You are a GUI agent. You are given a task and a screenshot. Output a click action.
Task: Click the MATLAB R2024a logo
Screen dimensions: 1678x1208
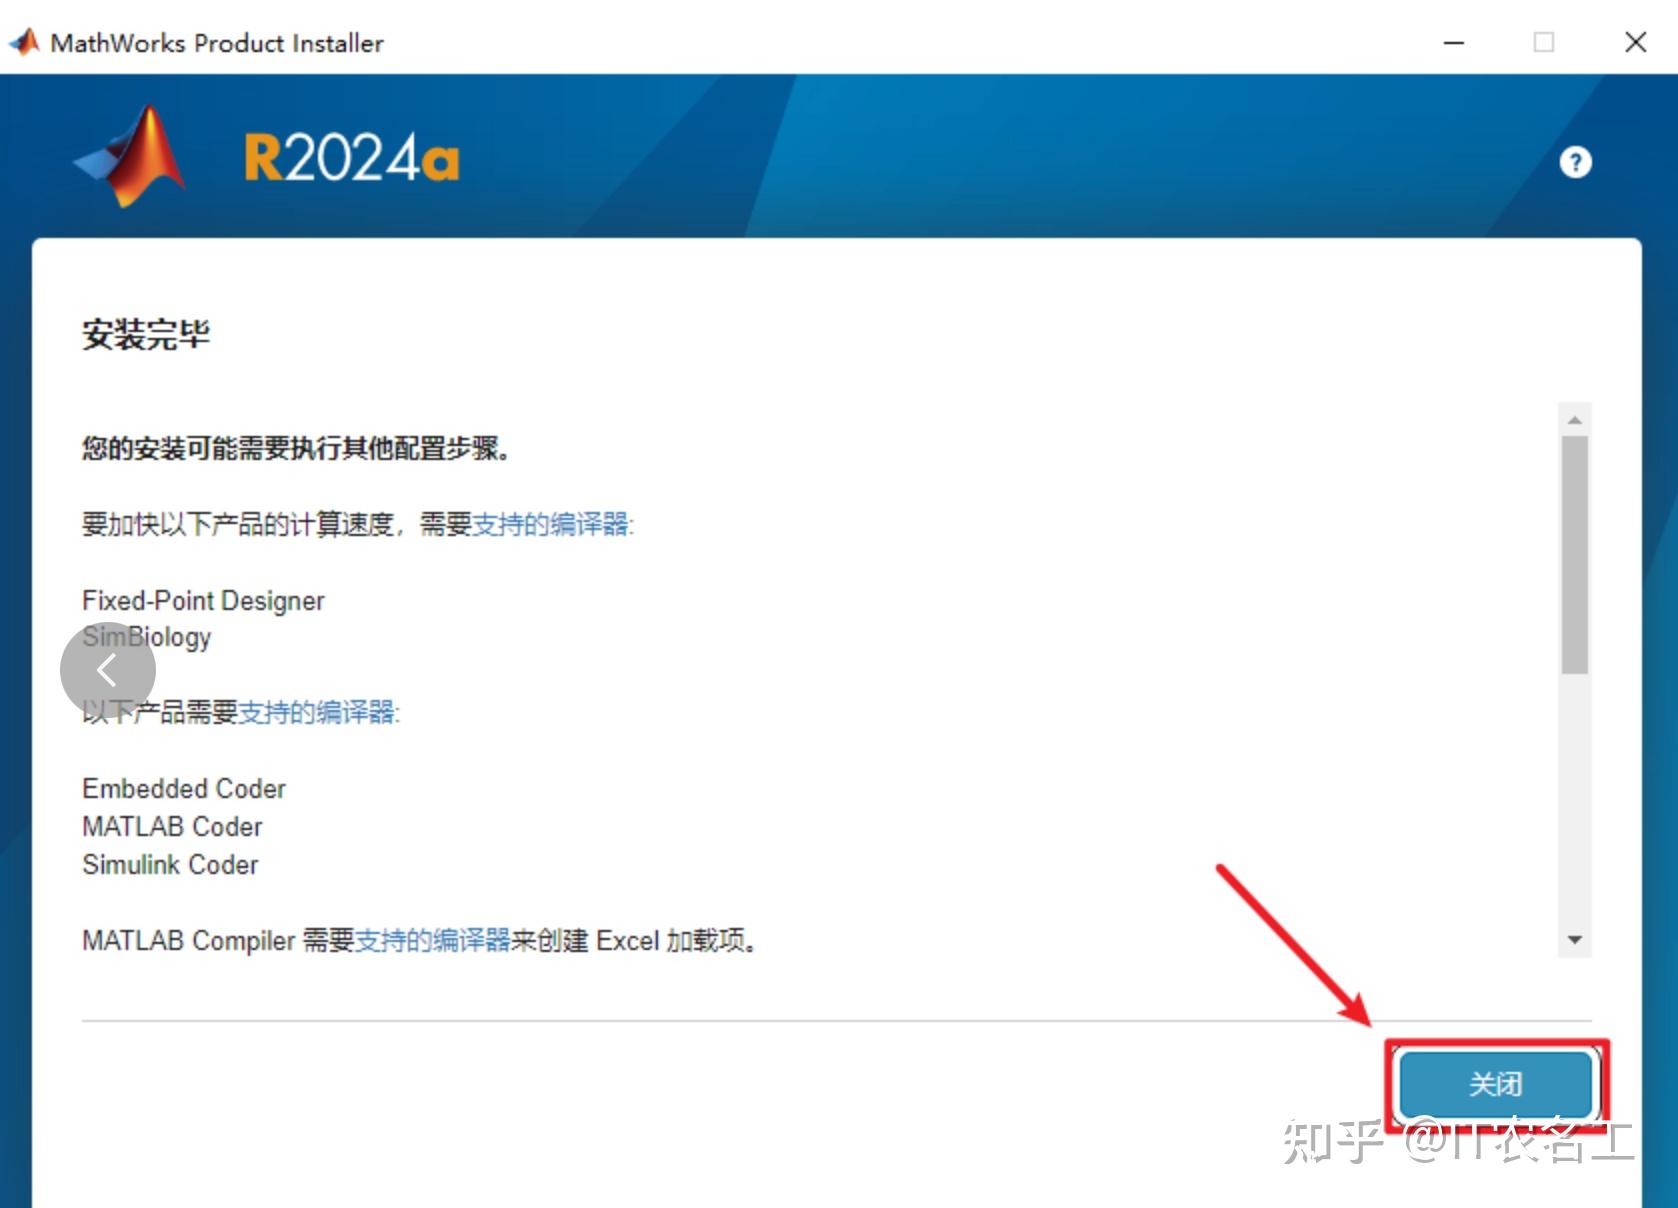[x=265, y=155]
